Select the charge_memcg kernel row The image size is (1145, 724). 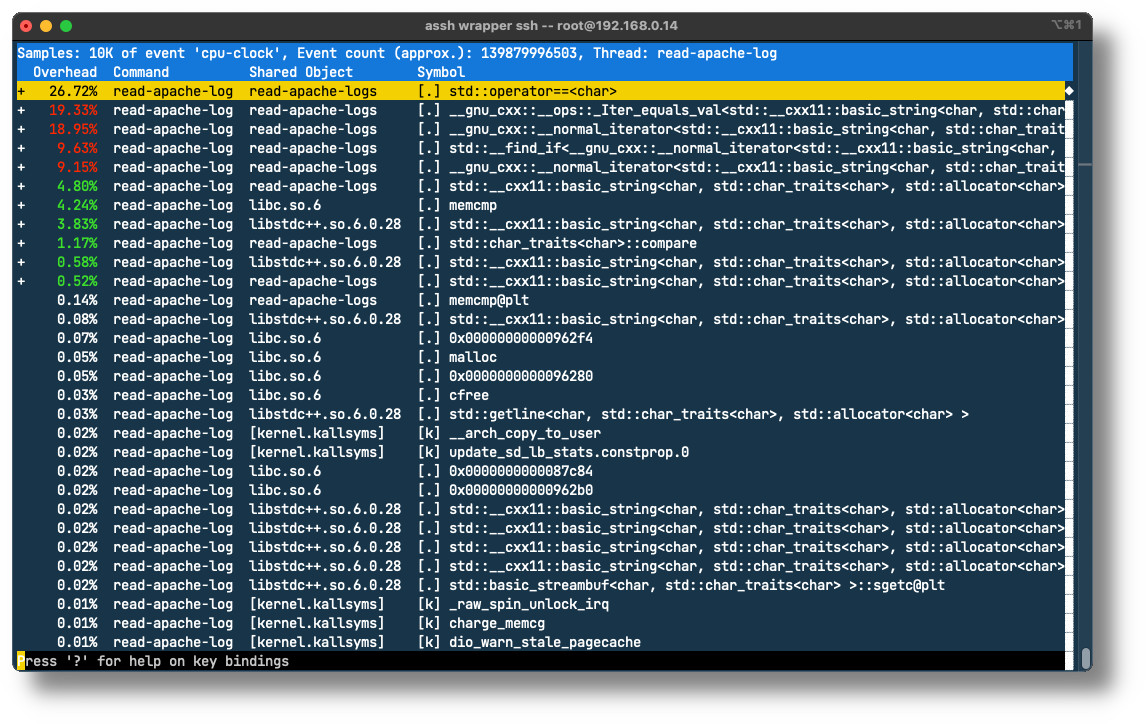[541, 623]
